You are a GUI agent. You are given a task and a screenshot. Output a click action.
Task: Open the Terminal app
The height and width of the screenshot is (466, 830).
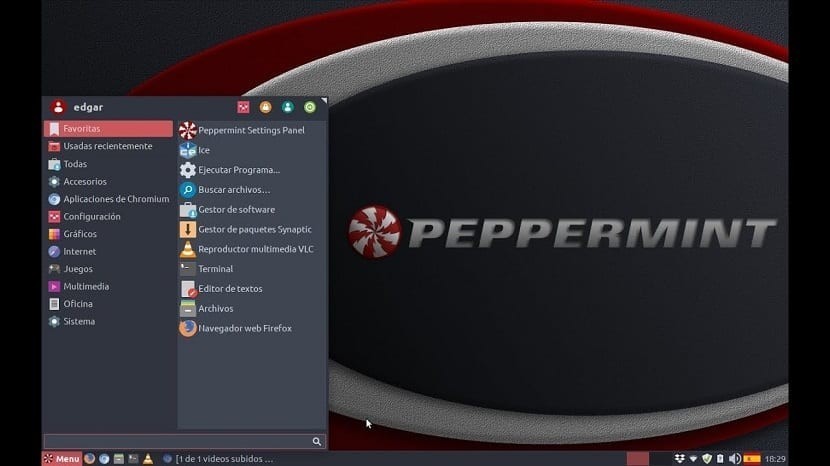(215, 269)
